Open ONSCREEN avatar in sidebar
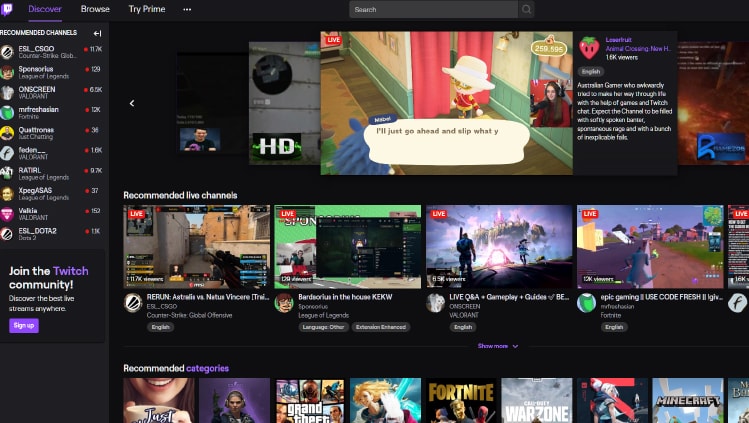 [x=7, y=93]
